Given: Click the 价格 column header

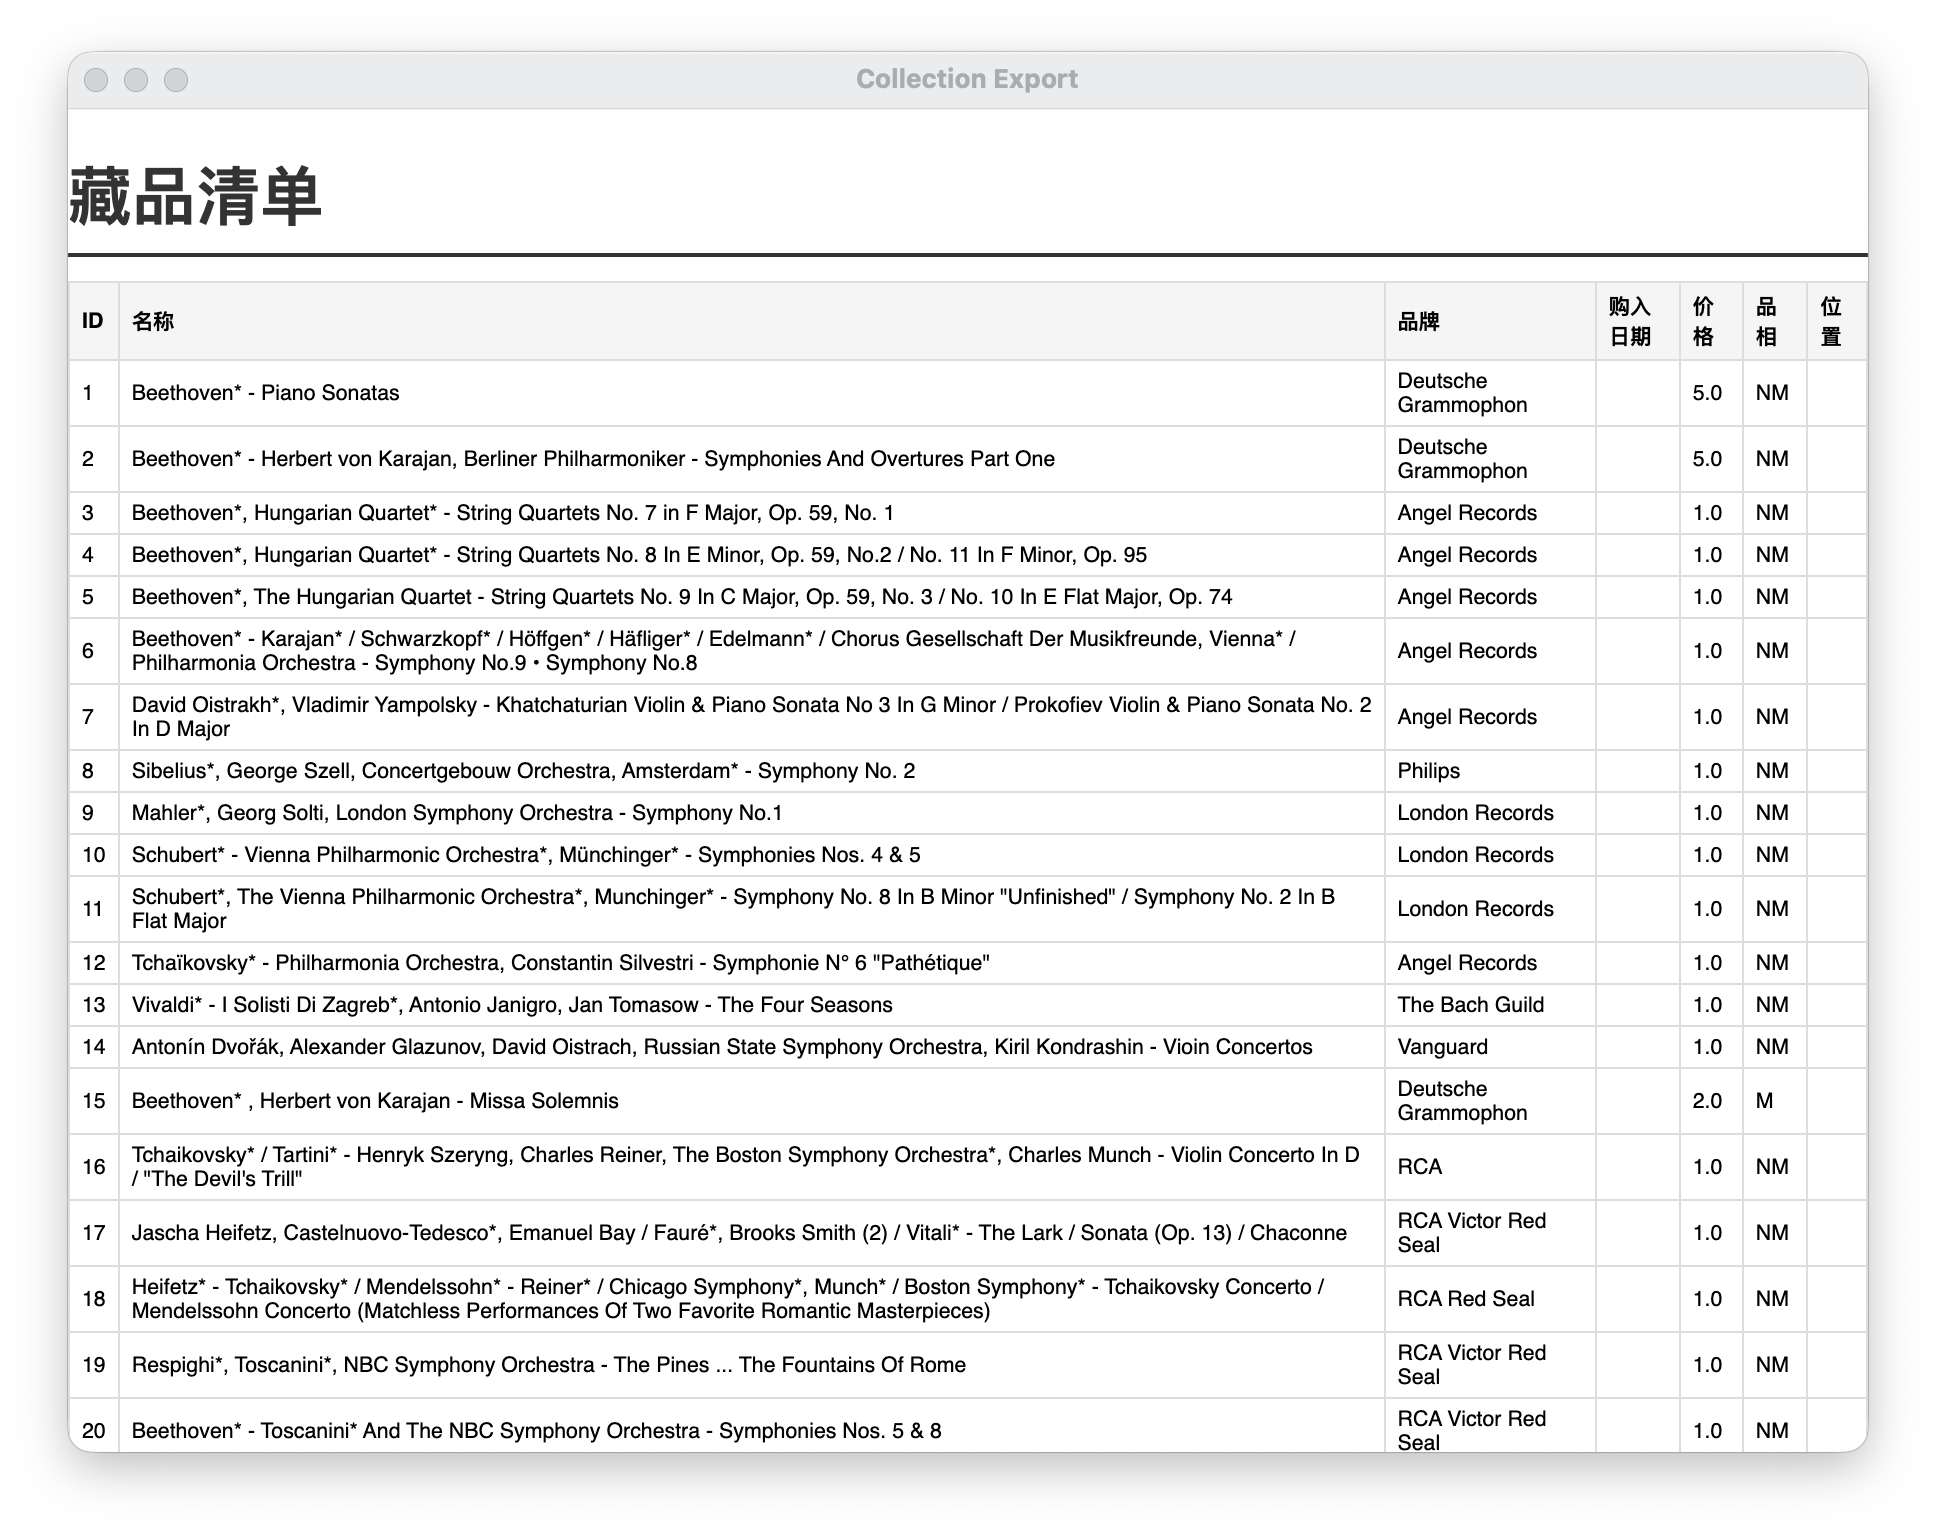Looking at the screenshot, I should click(x=1711, y=321).
